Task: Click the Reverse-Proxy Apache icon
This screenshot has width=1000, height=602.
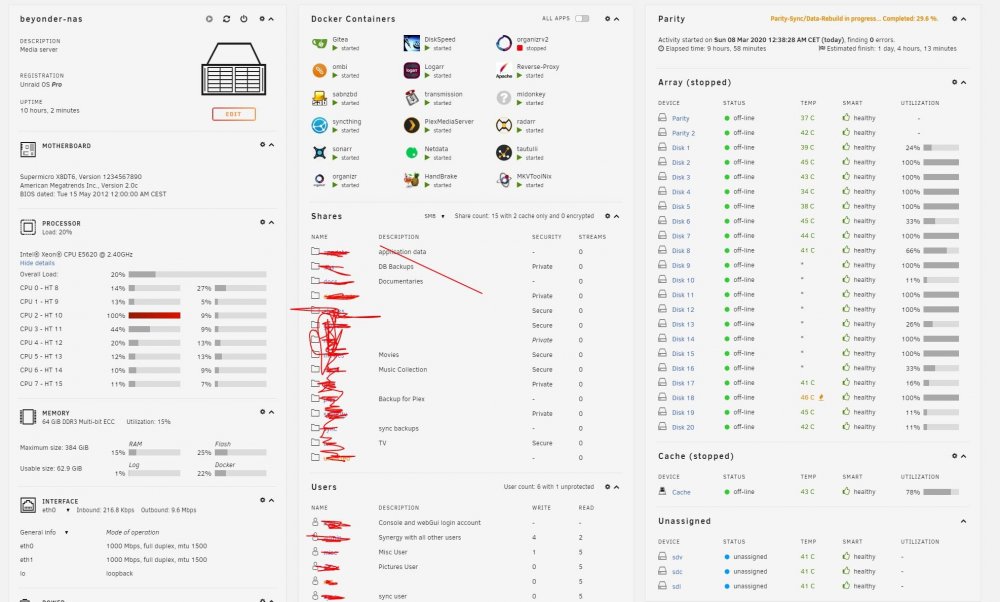Action: pyautogui.click(x=504, y=71)
